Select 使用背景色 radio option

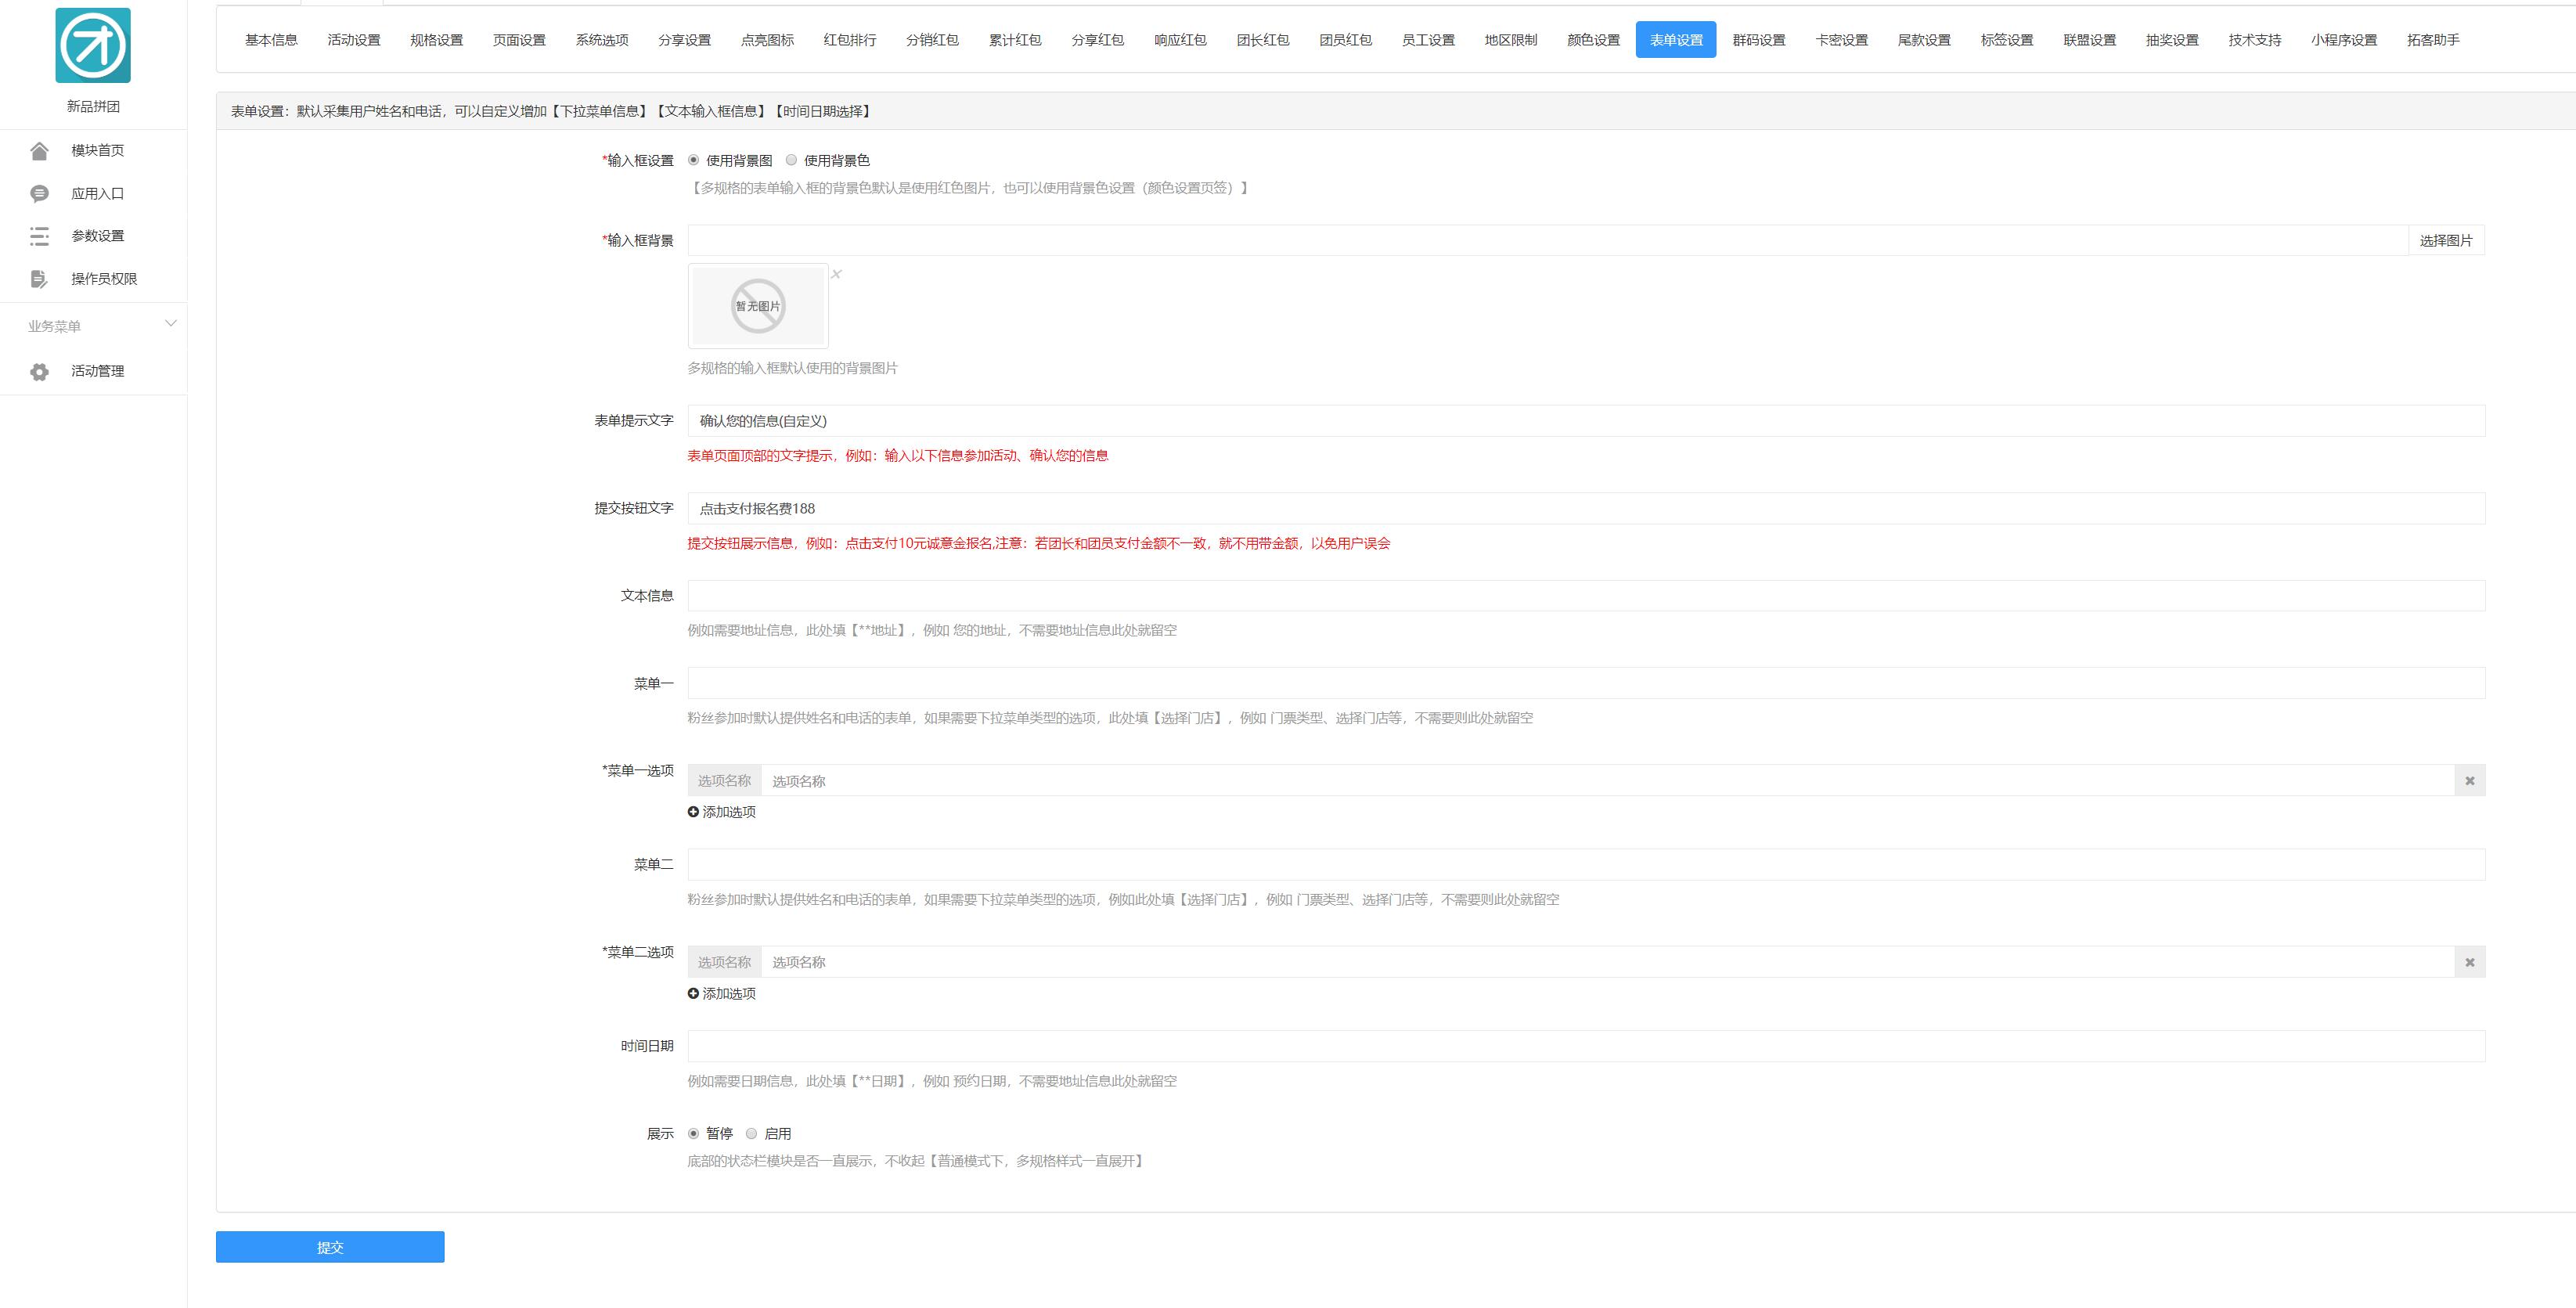tap(791, 160)
